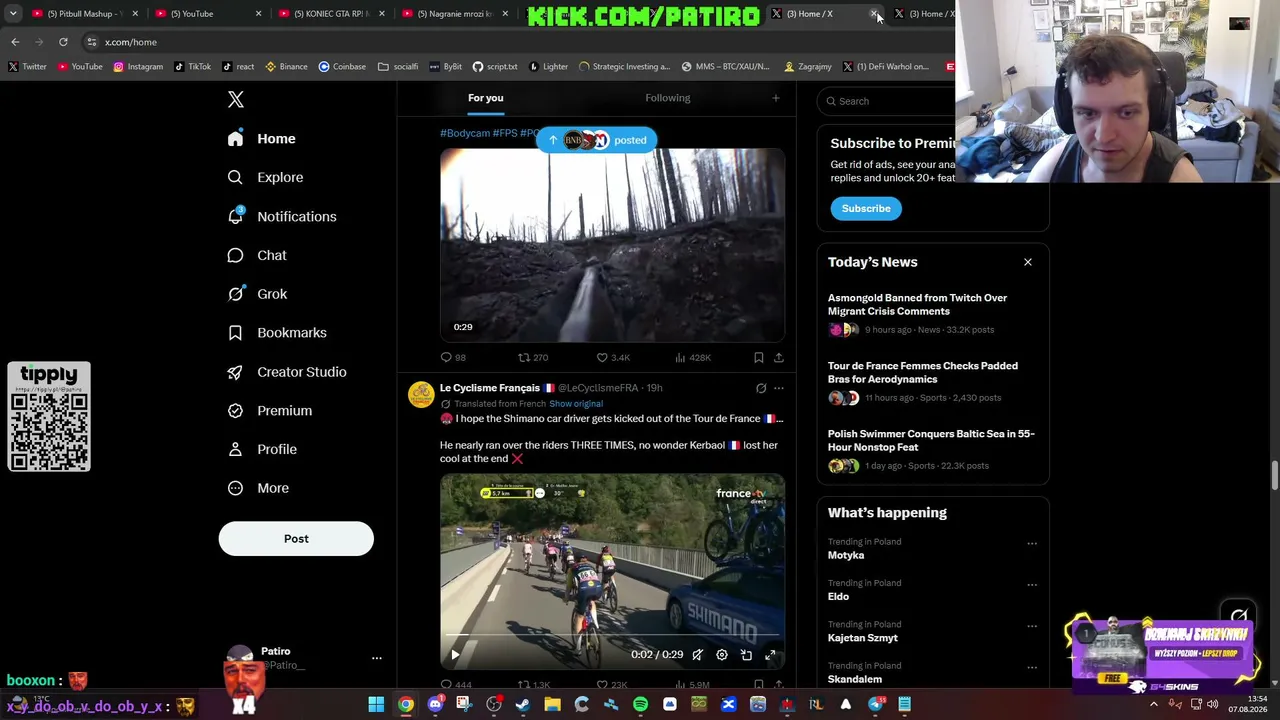Open more options for Kajetan Szmyt trend
Viewport: 1280px width, 720px height.
pyautogui.click(x=1032, y=626)
